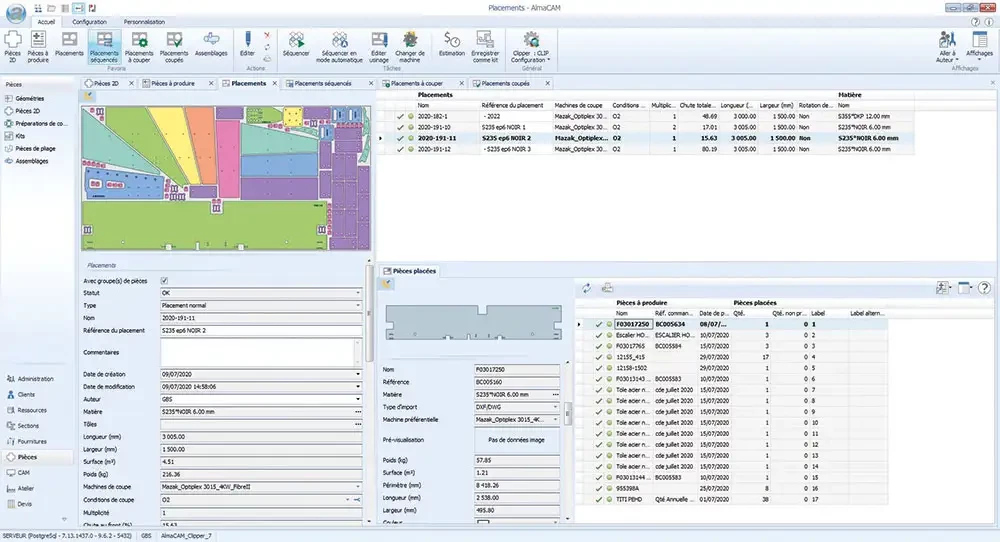
Task: Open the Éditer usinage tool
Action: [x=378, y=43]
